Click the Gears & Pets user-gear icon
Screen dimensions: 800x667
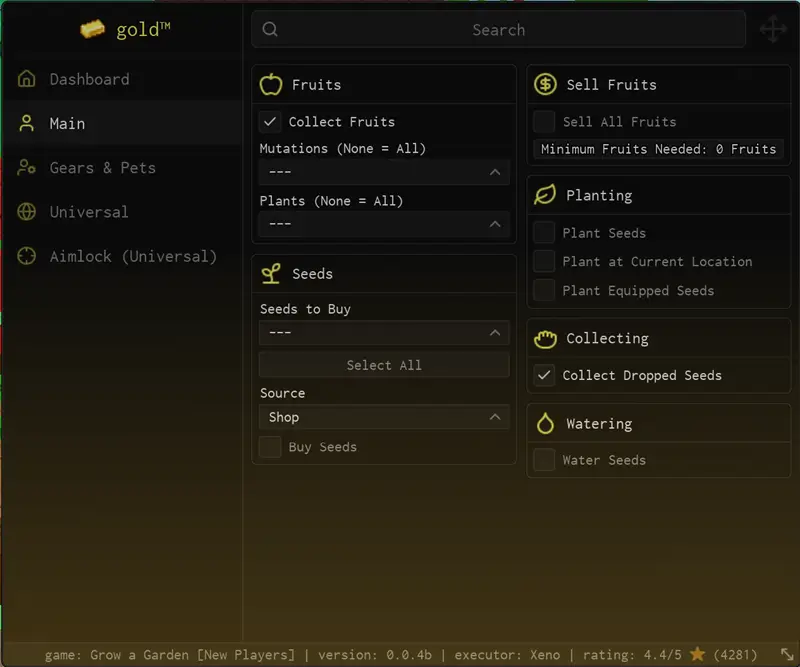[x=27, y=167]
